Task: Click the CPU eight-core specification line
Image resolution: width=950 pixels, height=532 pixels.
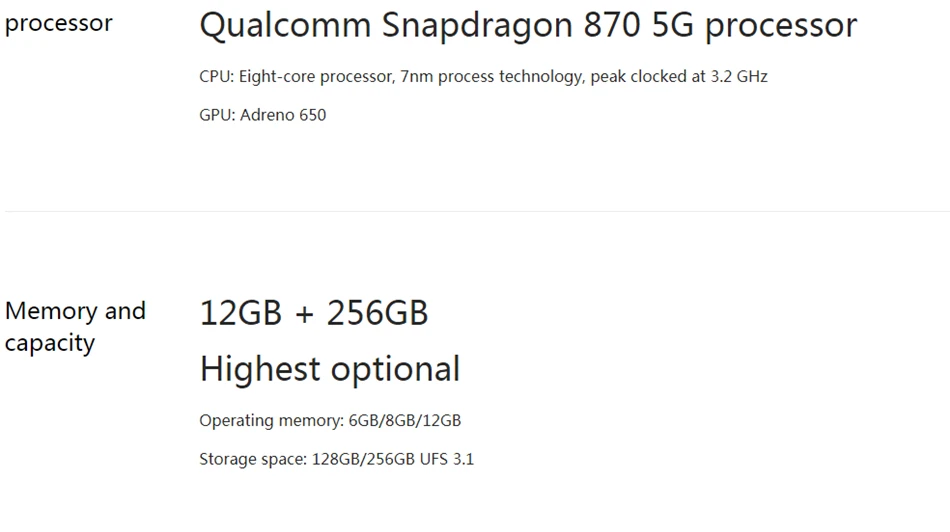Action: (x=483, y=76)
